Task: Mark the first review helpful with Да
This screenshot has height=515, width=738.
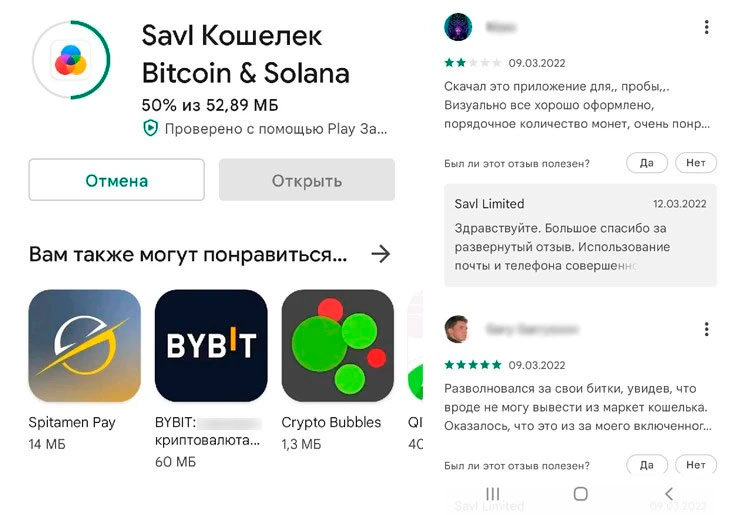Action: [x=647, y=163]
